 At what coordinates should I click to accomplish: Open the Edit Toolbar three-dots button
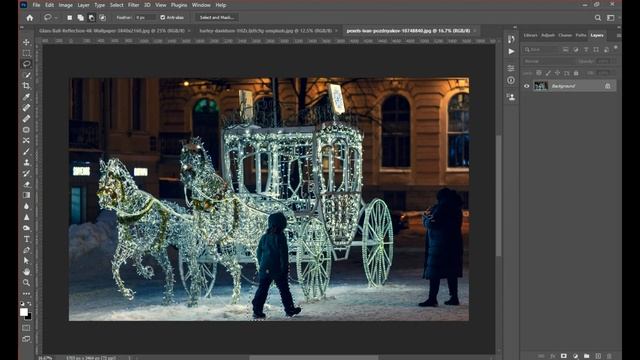[x=26, y=293]
